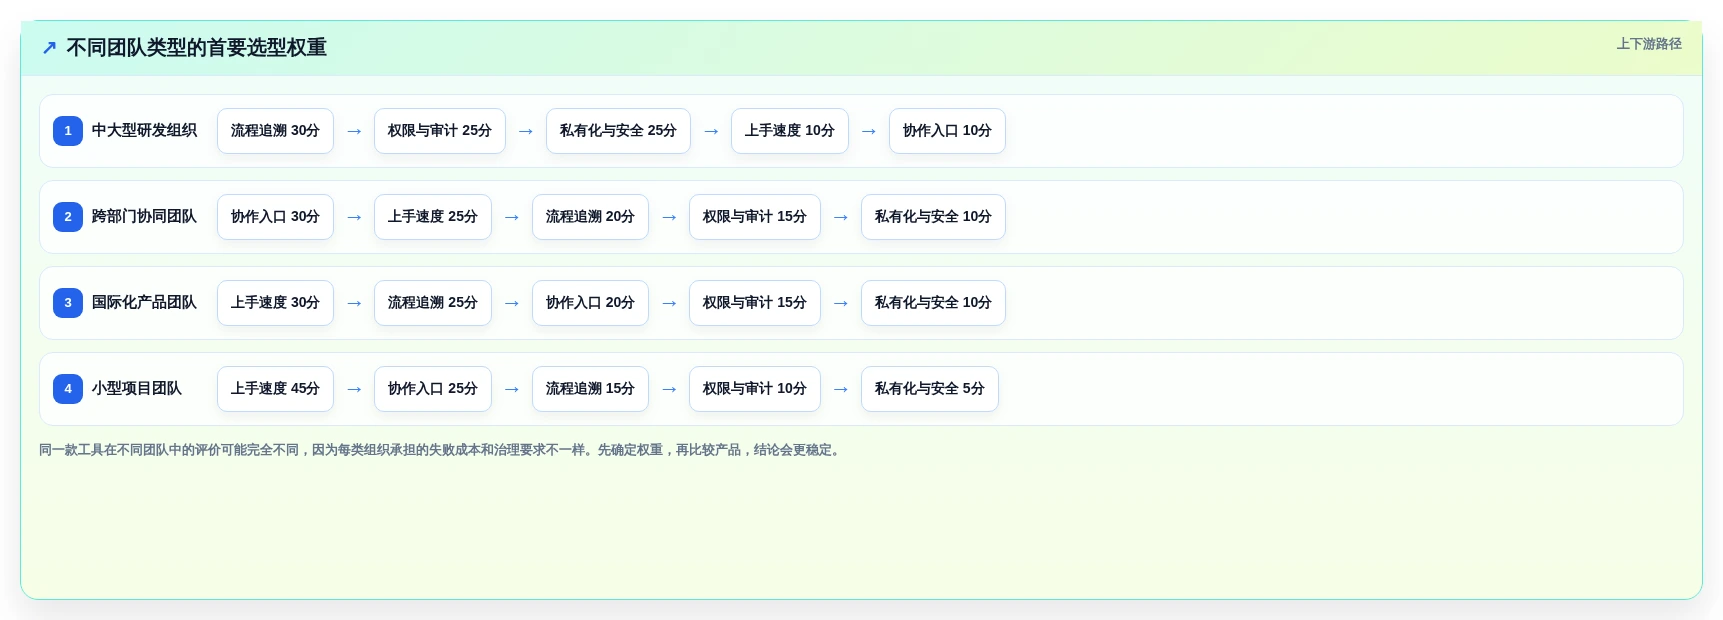
Task: Click the 协作入口 30分 chip
Action: [x=275, y=217]
